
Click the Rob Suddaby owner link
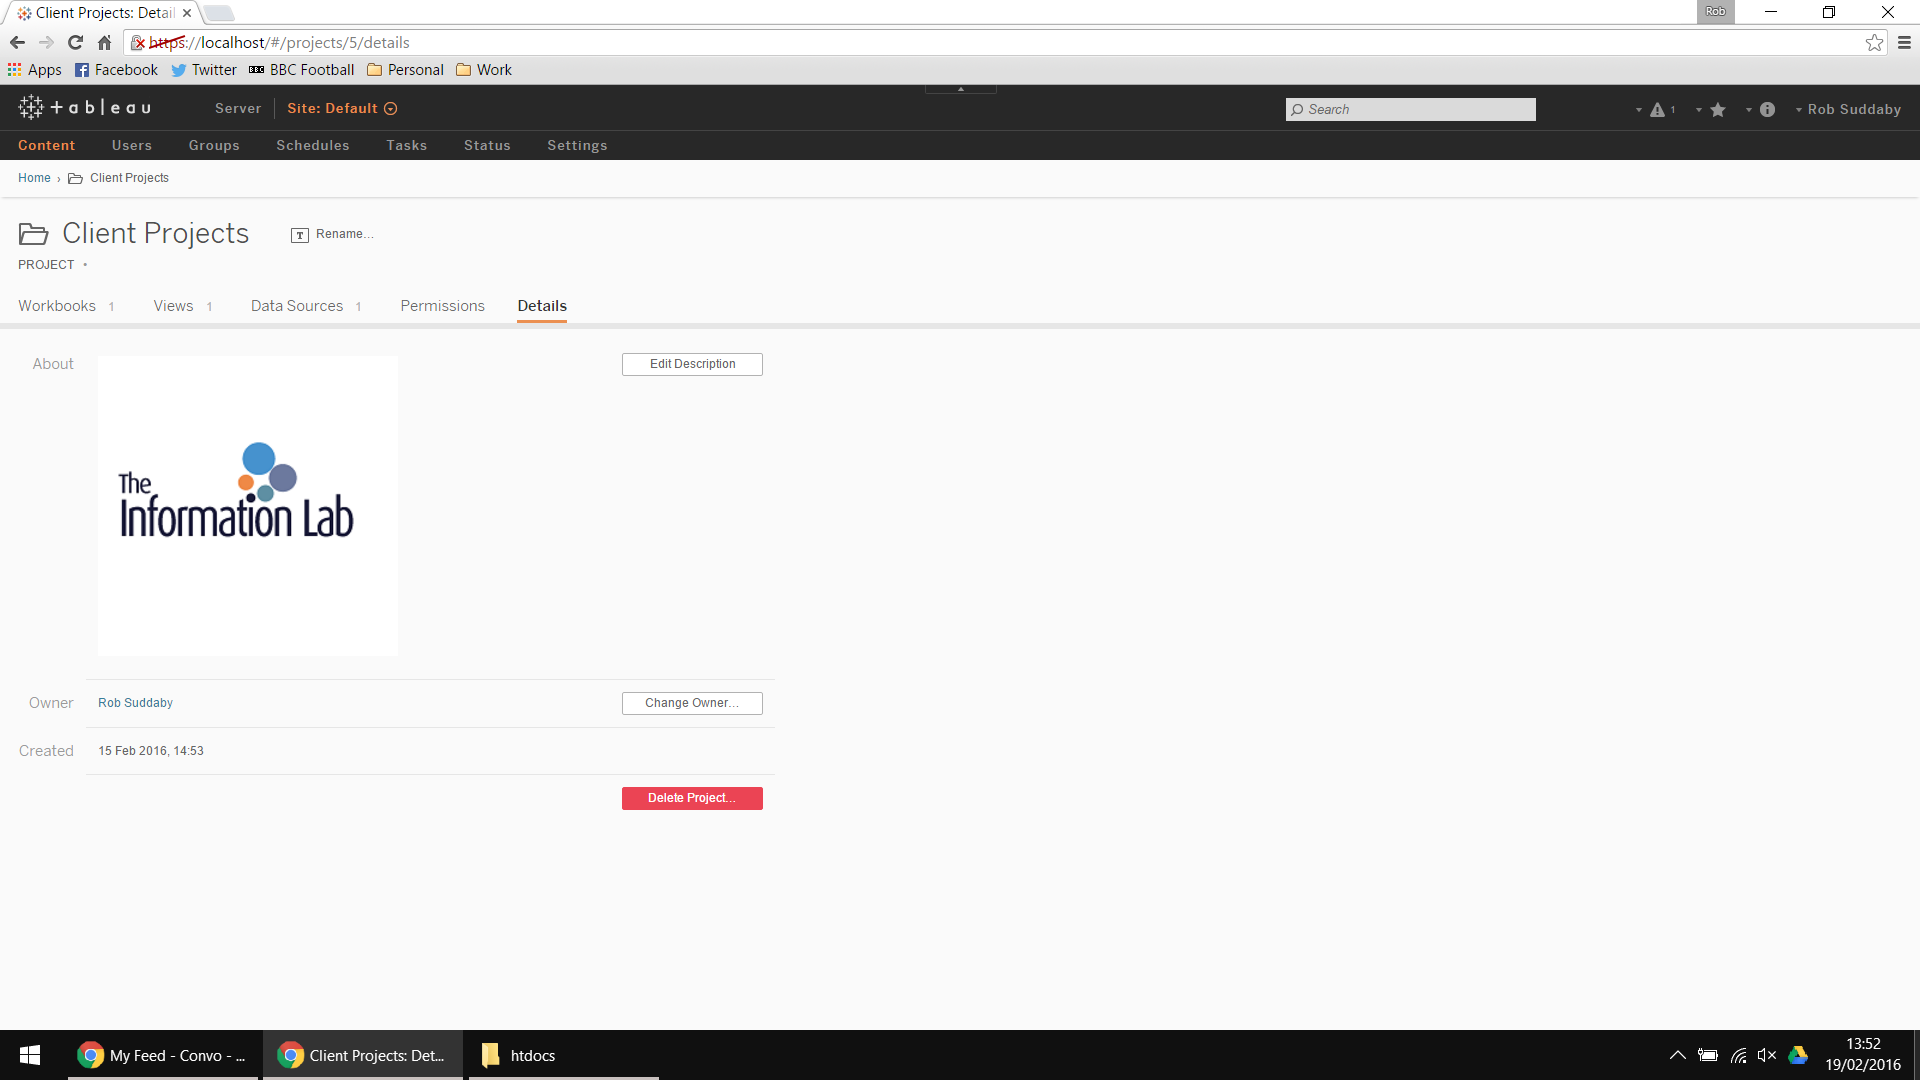click(135, 703)
